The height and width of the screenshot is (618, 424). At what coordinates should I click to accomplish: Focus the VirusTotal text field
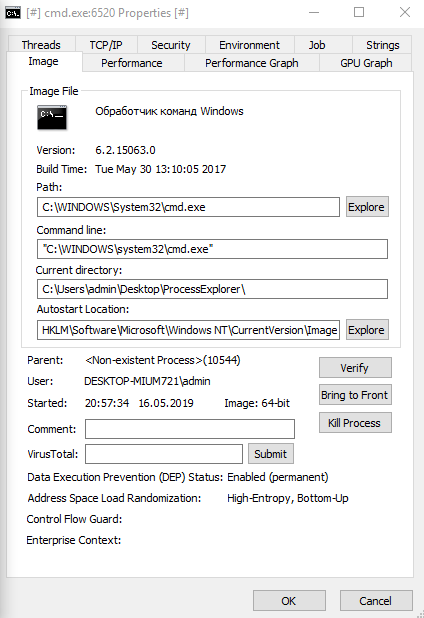click(x=164, y=454)
